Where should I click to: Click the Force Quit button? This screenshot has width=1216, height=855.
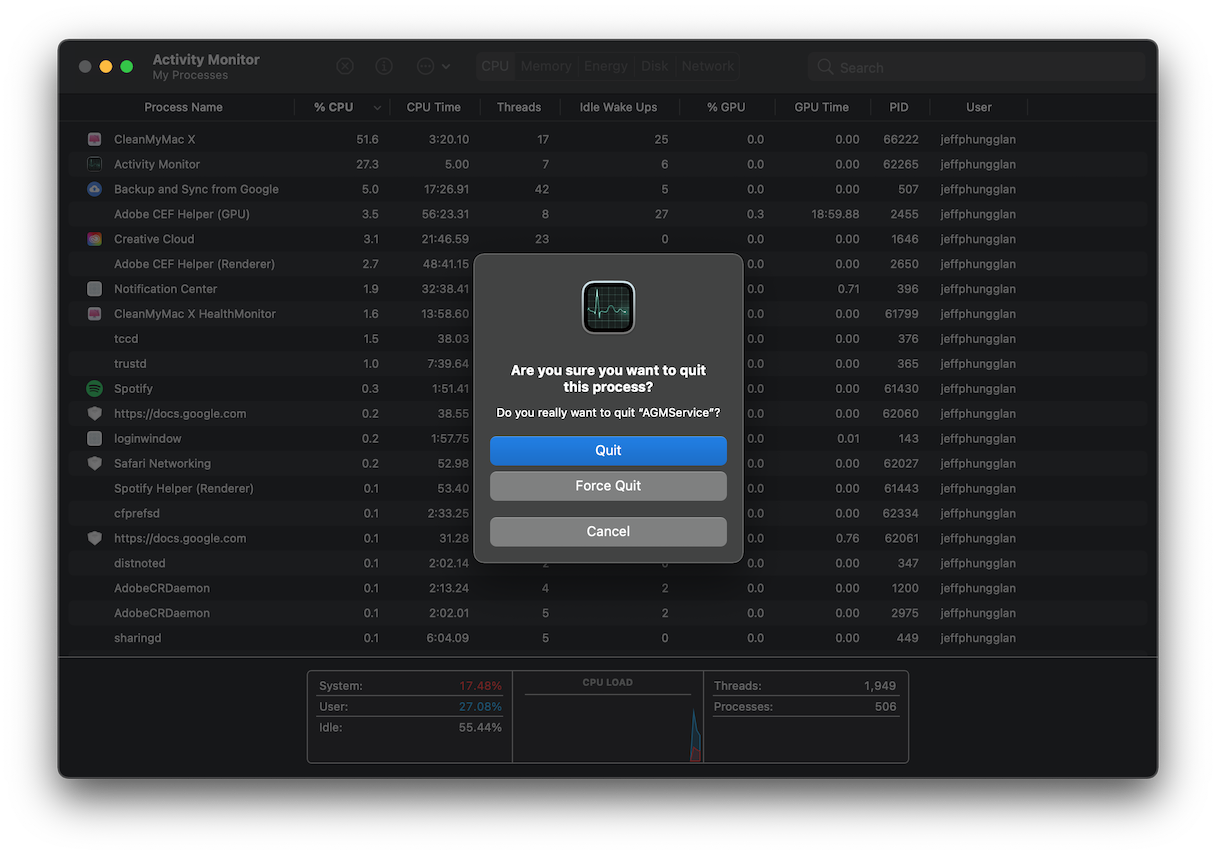[608, 486]
